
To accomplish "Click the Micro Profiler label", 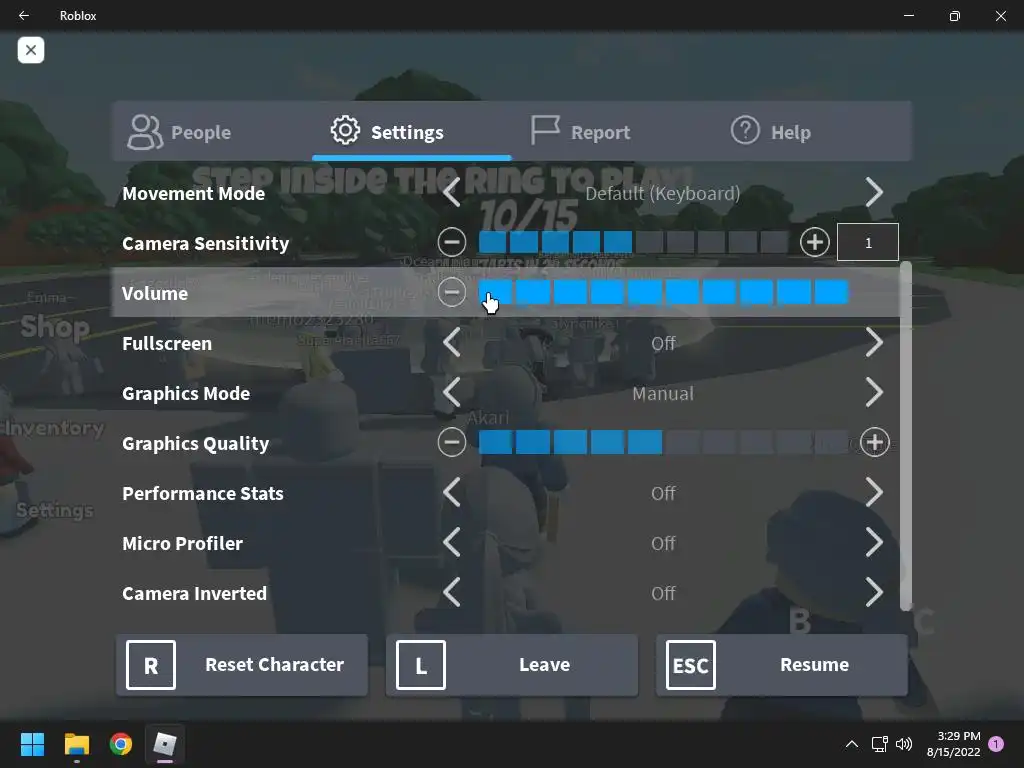I will pyautogui.click(x=182, y=543).
